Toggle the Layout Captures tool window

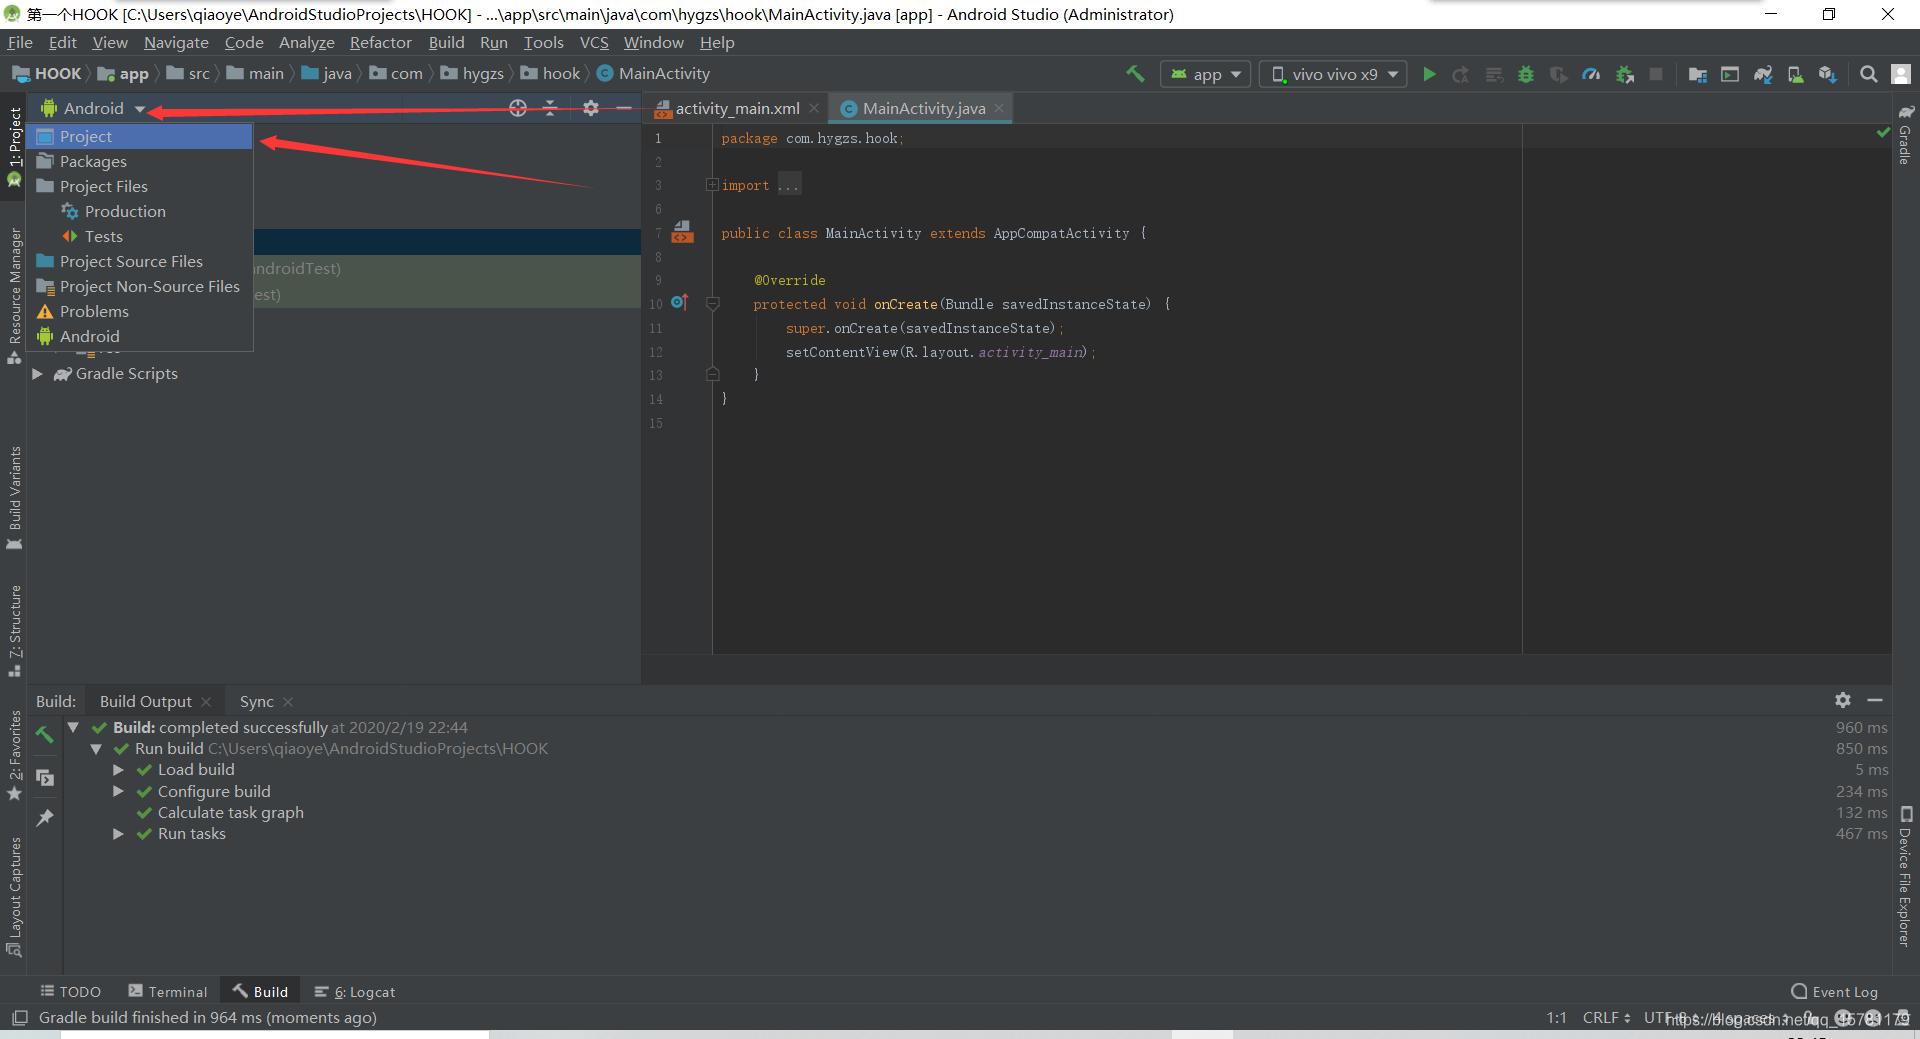(x=15, y=896)
